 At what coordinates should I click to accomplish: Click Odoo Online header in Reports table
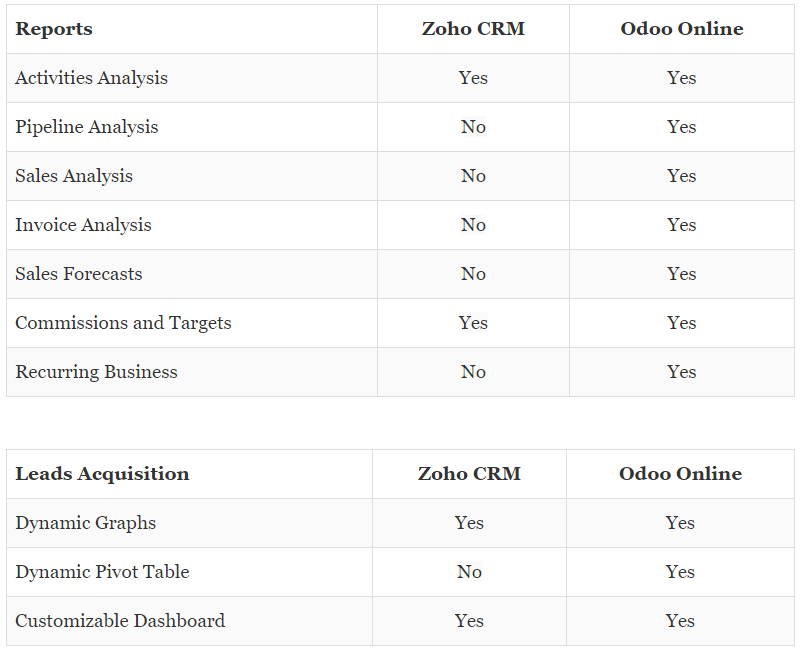(x=682, y=29)
